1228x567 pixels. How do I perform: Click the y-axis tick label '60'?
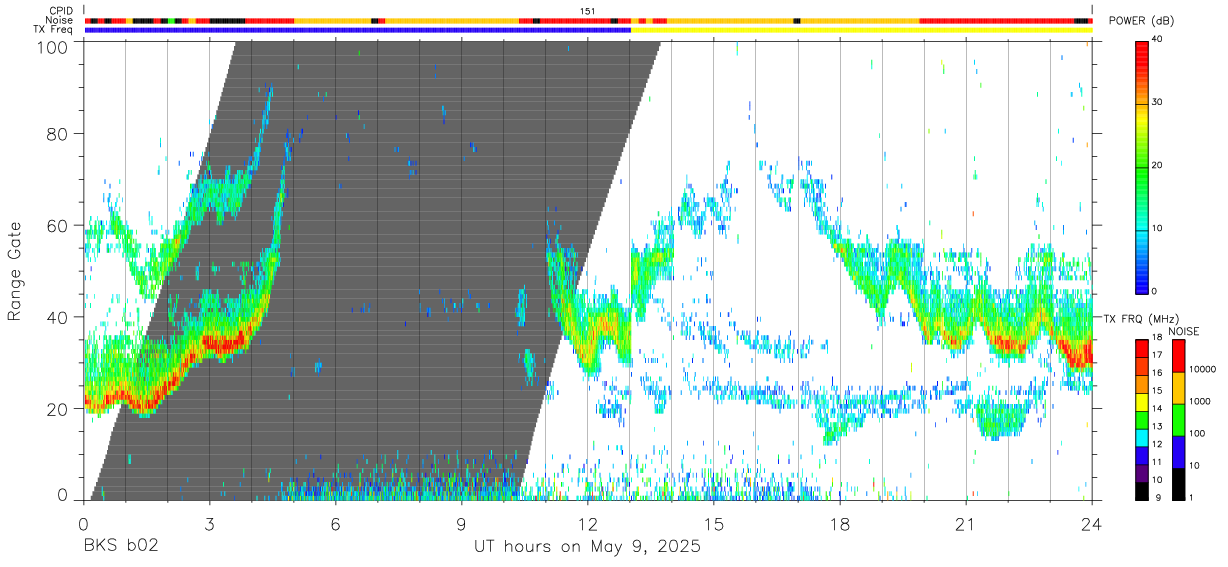(59, 225)
